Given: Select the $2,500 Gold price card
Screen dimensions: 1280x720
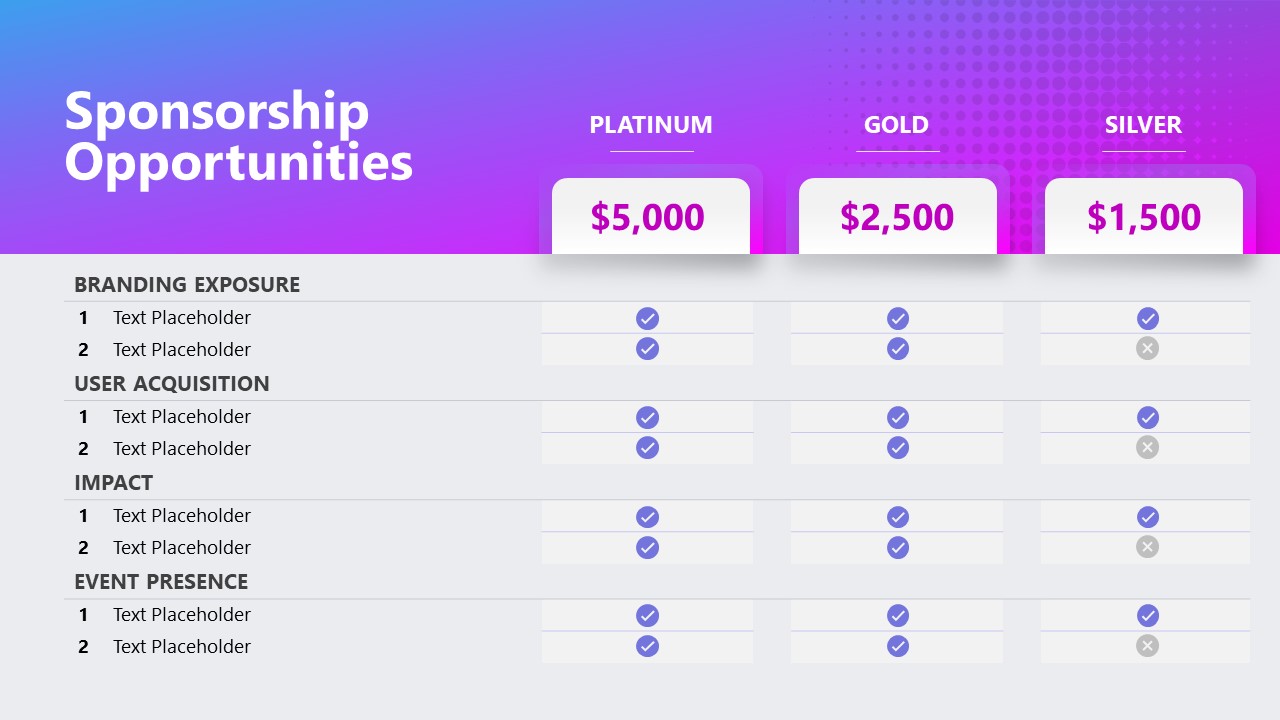Looking at the screenshot, I should [898, 216].
